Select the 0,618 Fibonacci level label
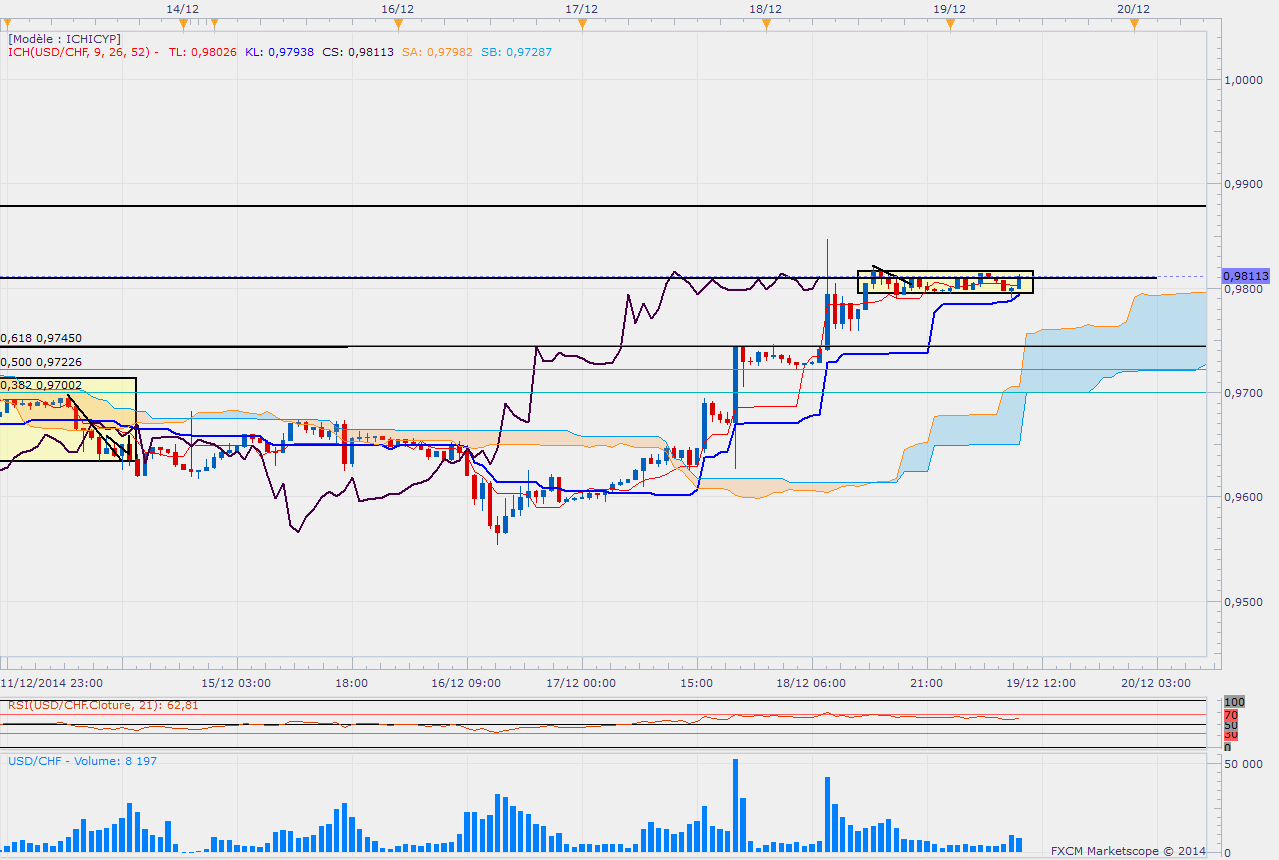This screenshot has height=860, width=1279. click(x=41, y=339)
